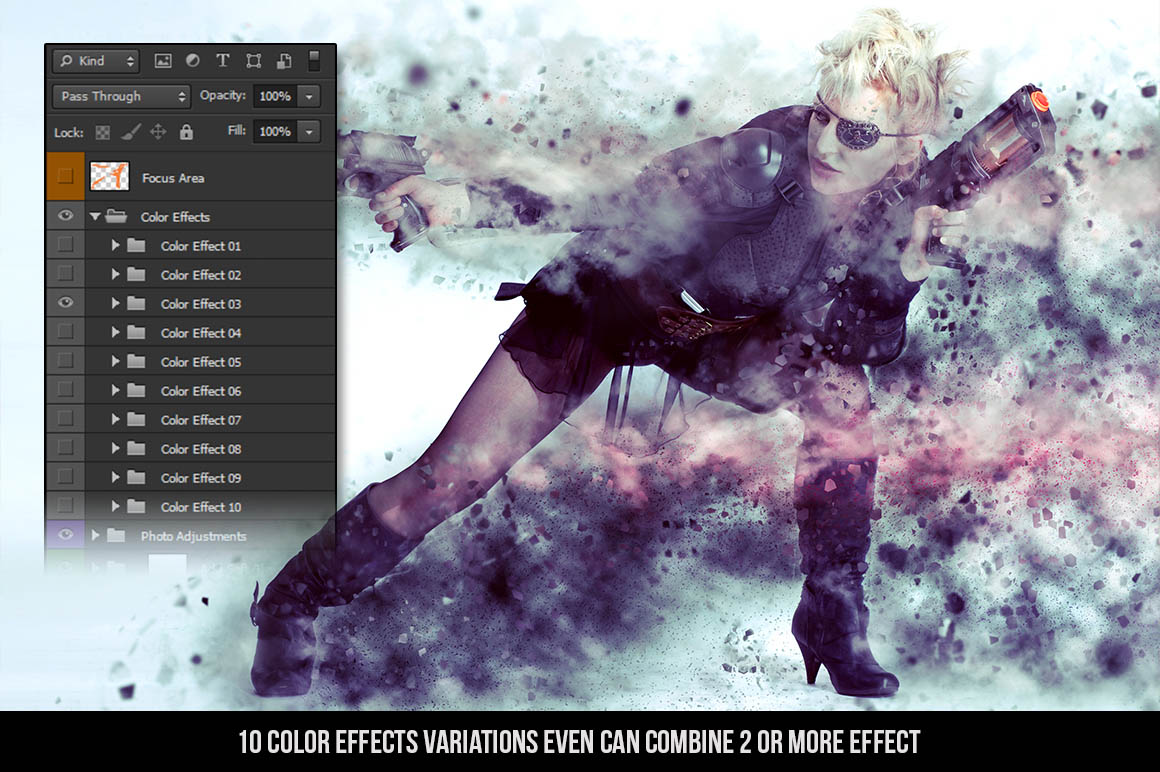This screenshot has height=772, width=1160.
Task: Open the Opacity slider dropdown arrow
Action: click(x=309, y=96)
